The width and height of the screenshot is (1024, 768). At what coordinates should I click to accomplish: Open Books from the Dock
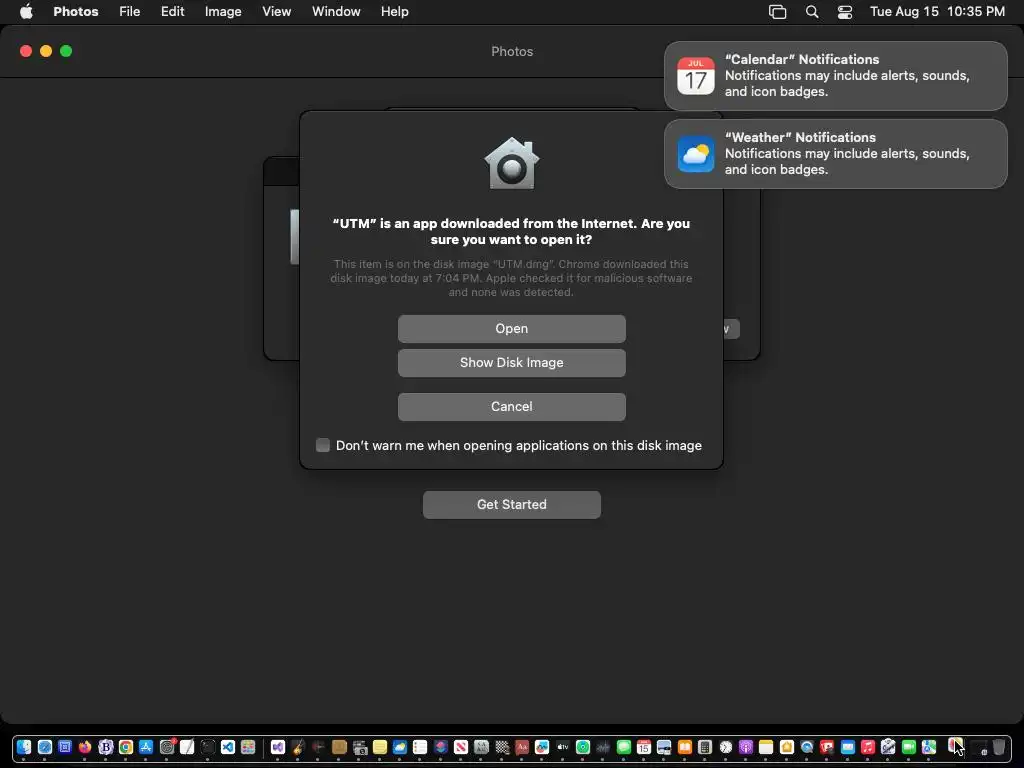[x=684, y=747]
